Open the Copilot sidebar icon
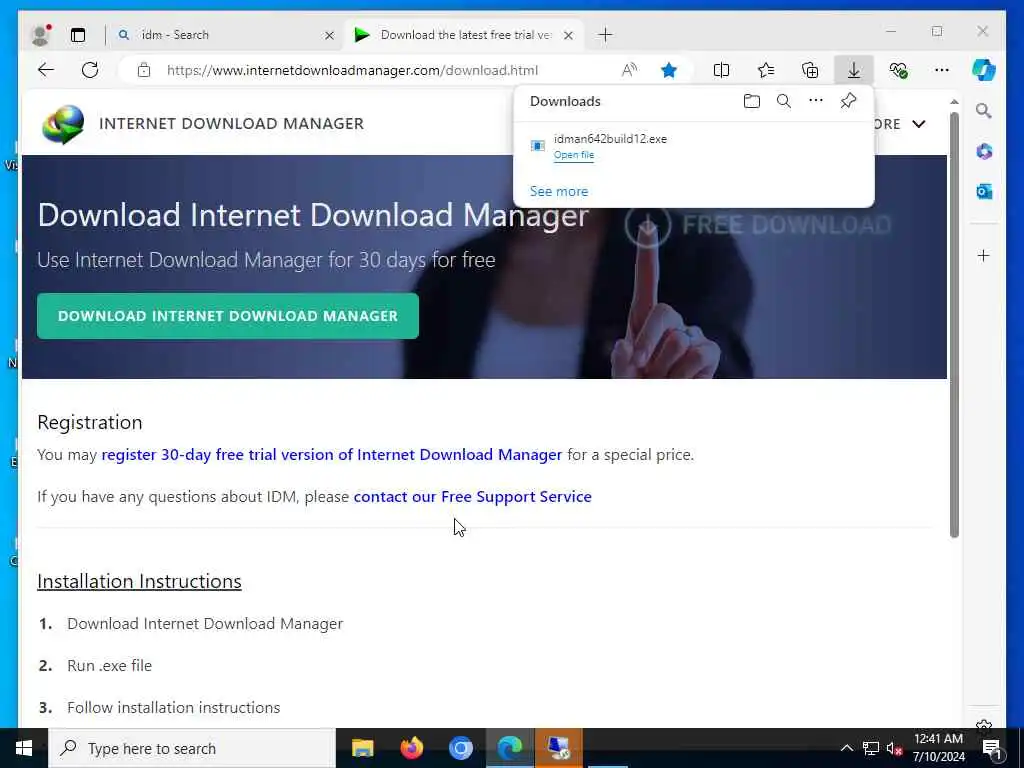1024x768 pixels. (984, 70)
